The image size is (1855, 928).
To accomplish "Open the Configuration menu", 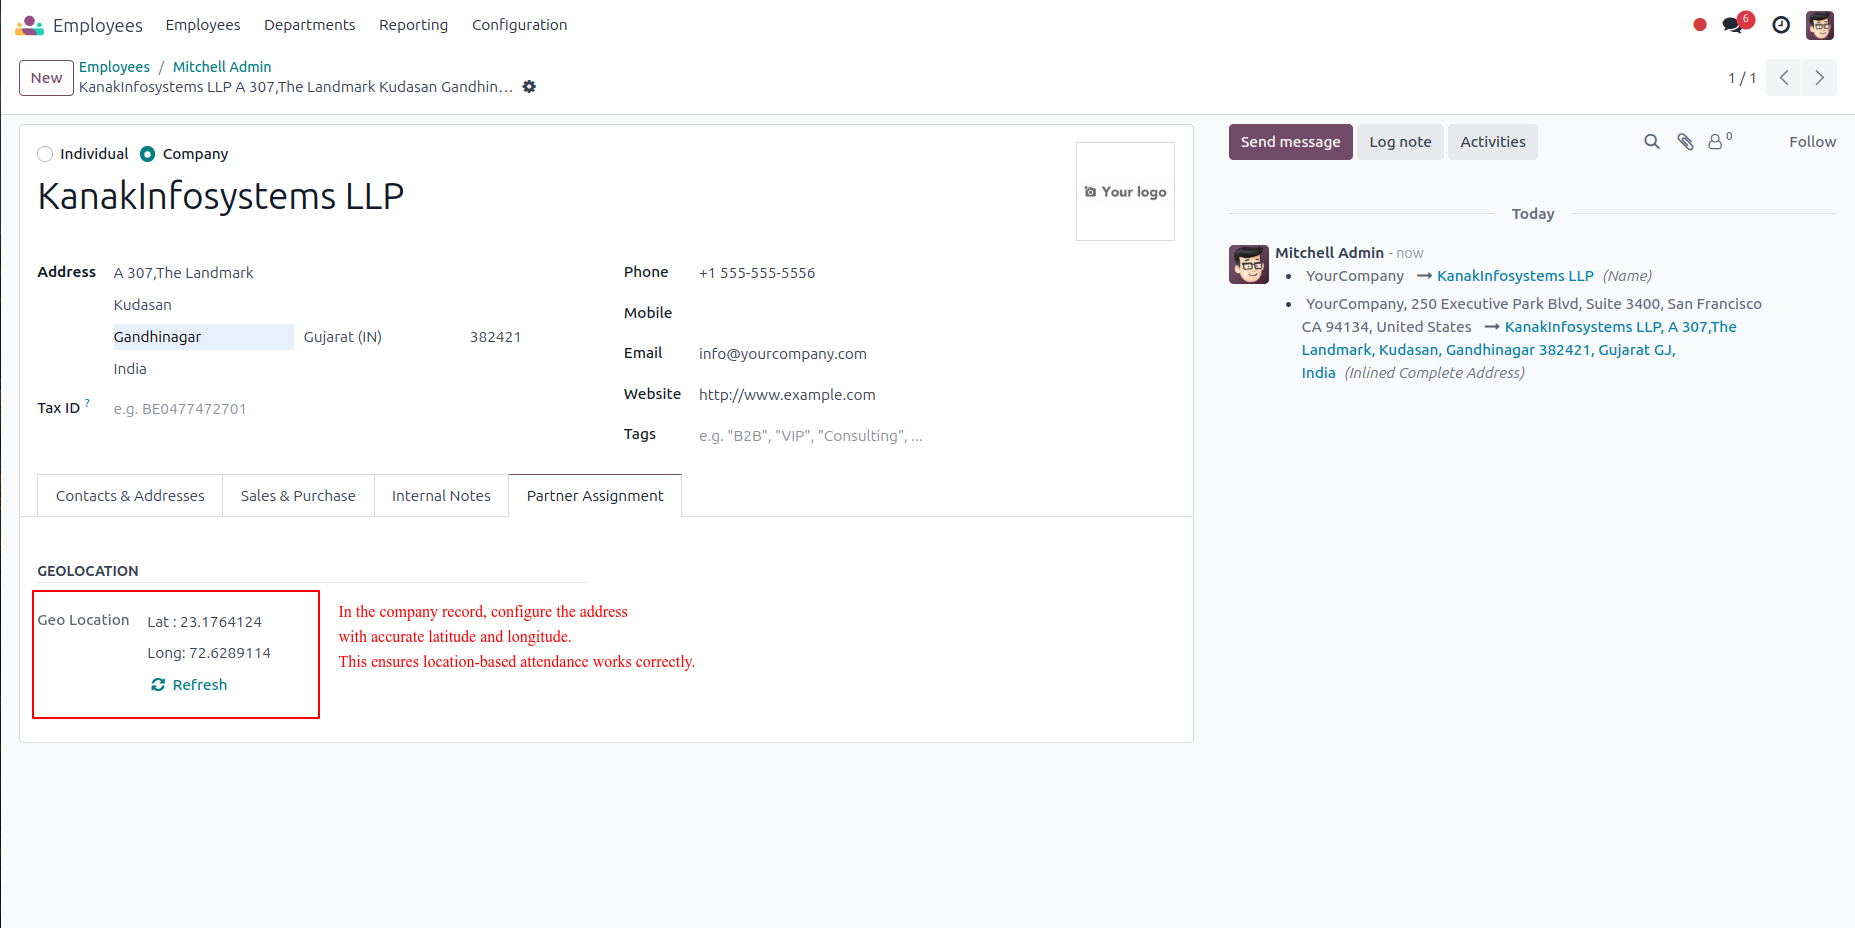I will click(519, 25).
